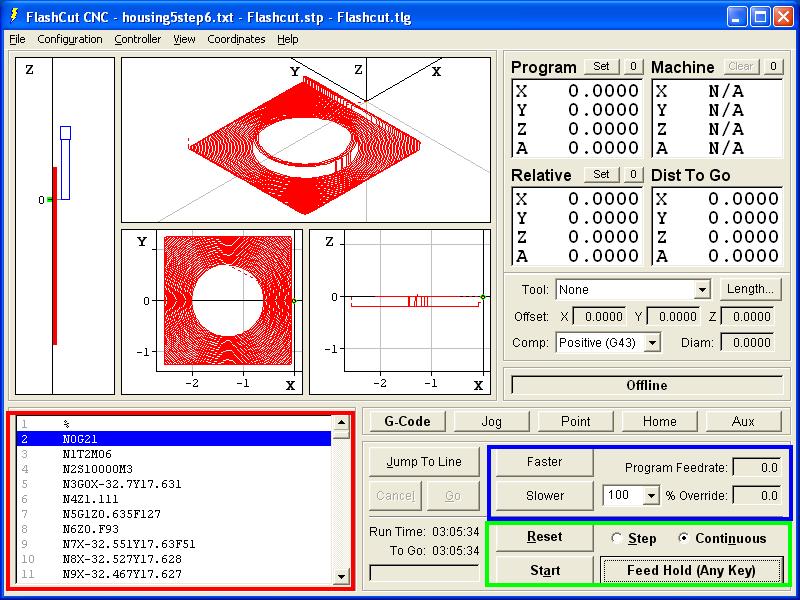
Task: Open the Coordinates menu
Action: point(236,39)
